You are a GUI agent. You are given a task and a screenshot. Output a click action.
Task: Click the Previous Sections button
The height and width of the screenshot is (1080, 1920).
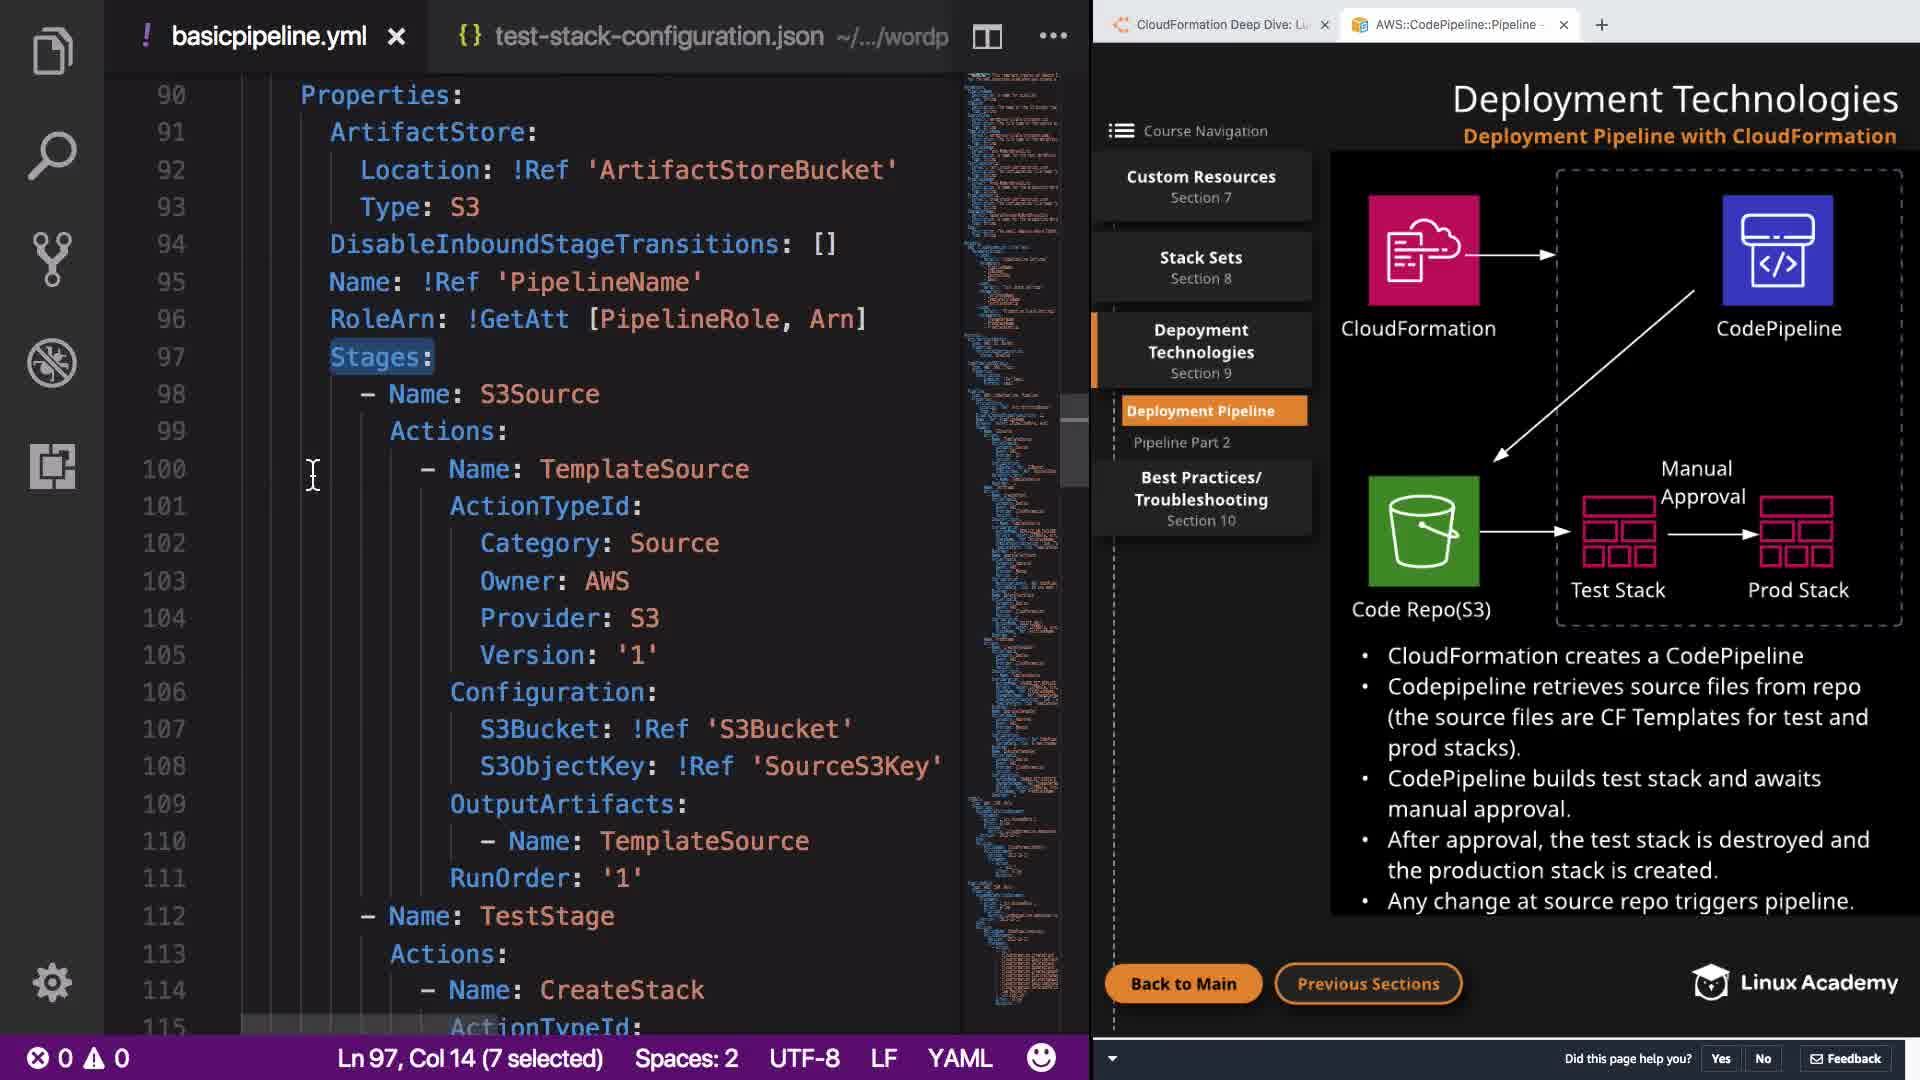pyautogui.click(x=1368, y=984)
